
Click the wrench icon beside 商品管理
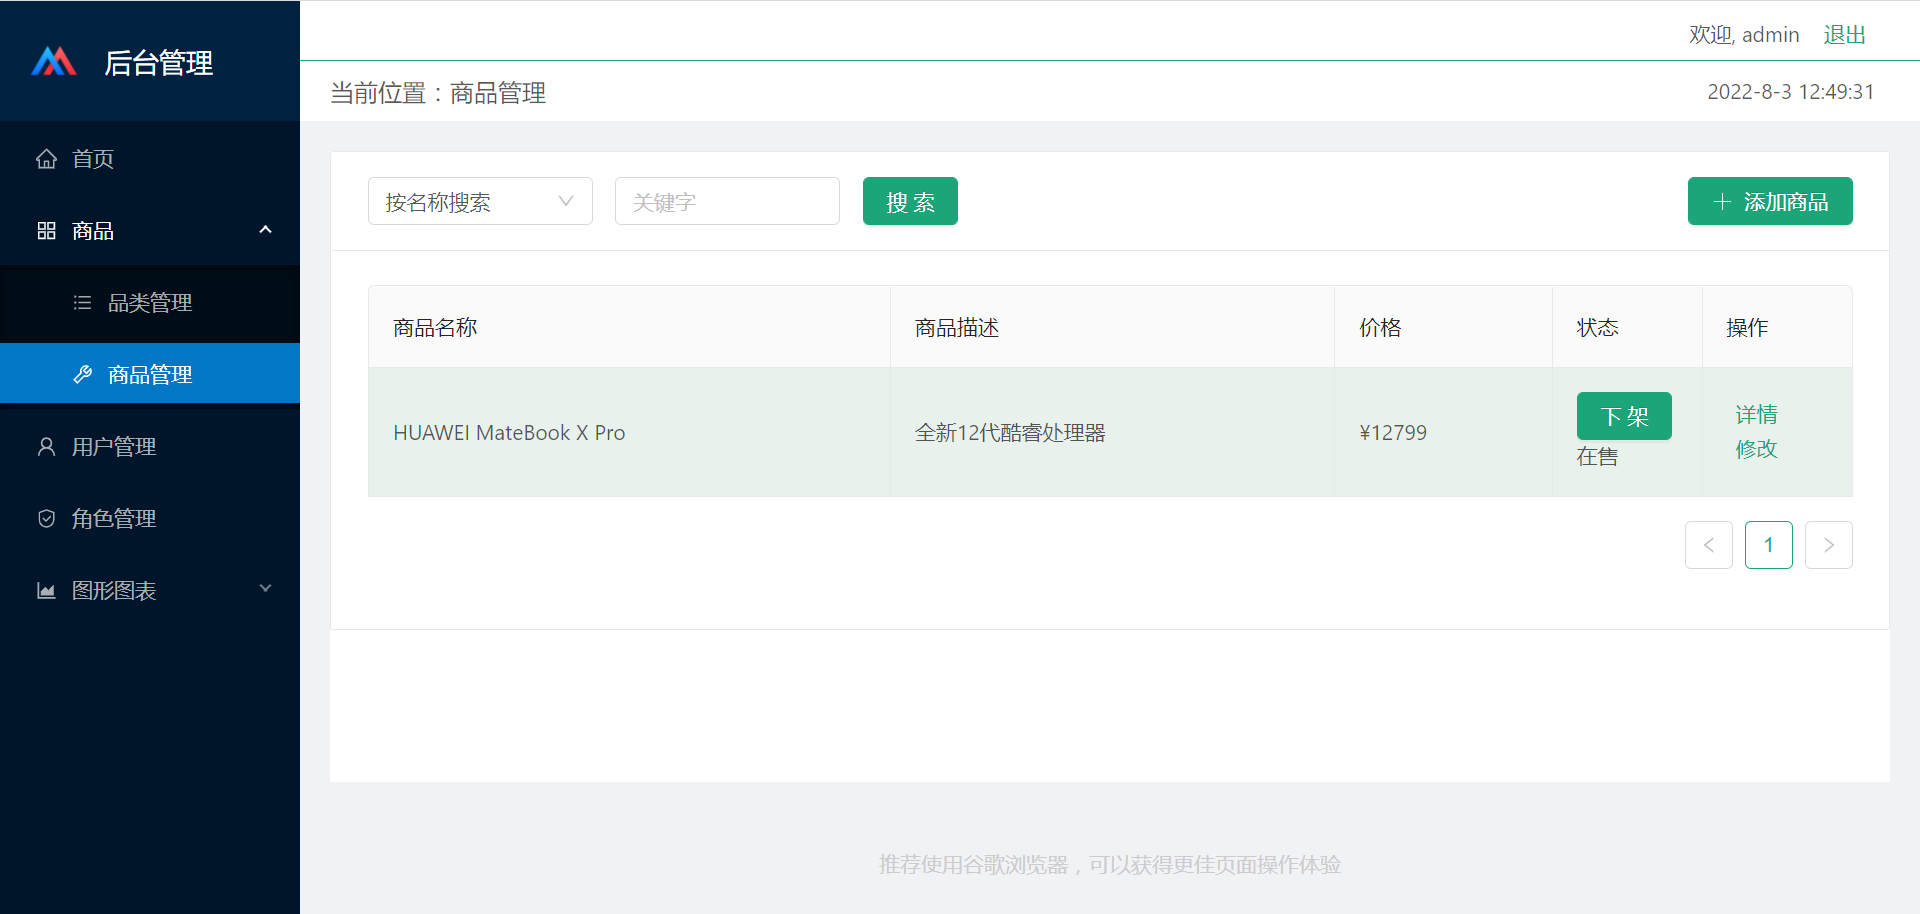pyautogui.click(x=82, y=375)
